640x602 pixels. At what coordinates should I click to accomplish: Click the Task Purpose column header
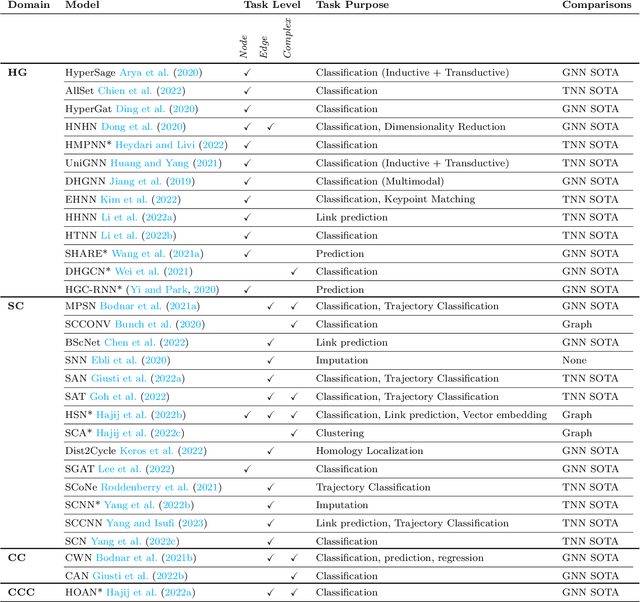coord(351,6)
